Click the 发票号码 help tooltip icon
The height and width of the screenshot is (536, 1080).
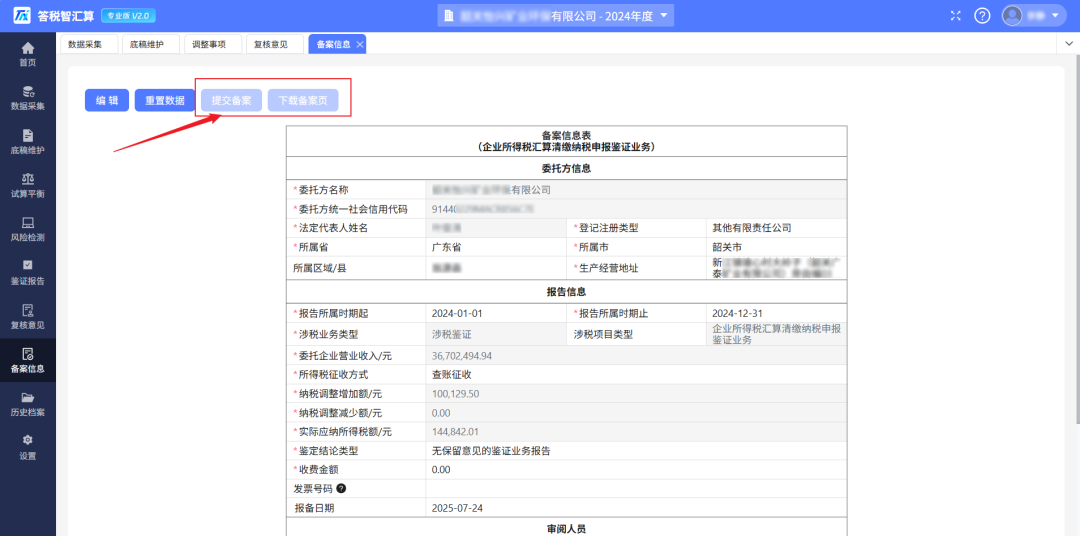point(341,488)
